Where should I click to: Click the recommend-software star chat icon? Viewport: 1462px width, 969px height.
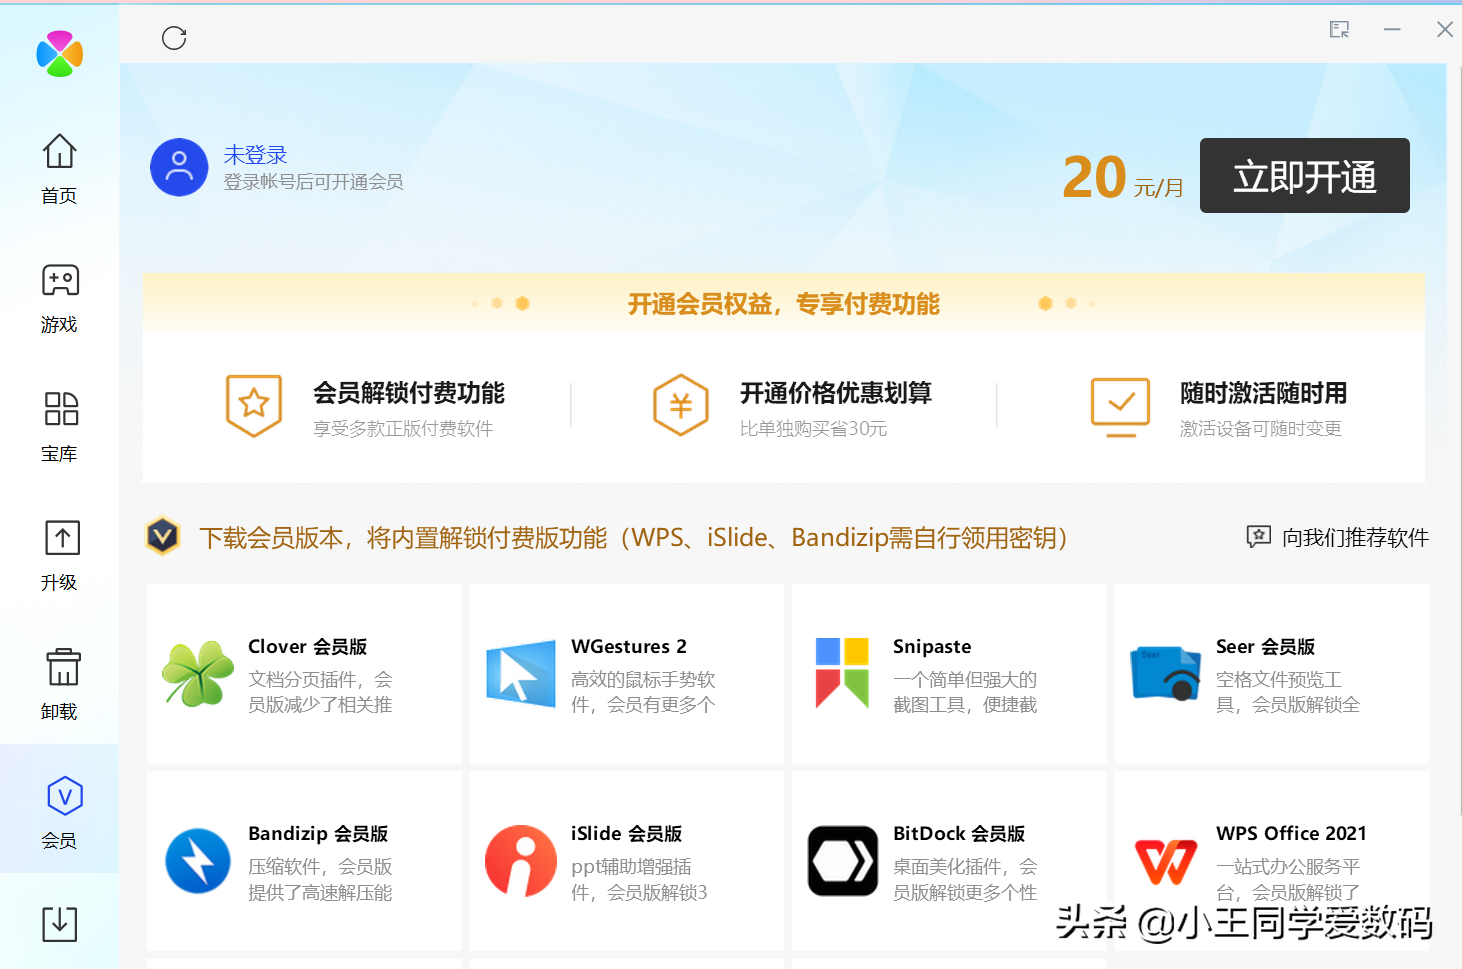pyautogui.click(x=1259, y=537)
